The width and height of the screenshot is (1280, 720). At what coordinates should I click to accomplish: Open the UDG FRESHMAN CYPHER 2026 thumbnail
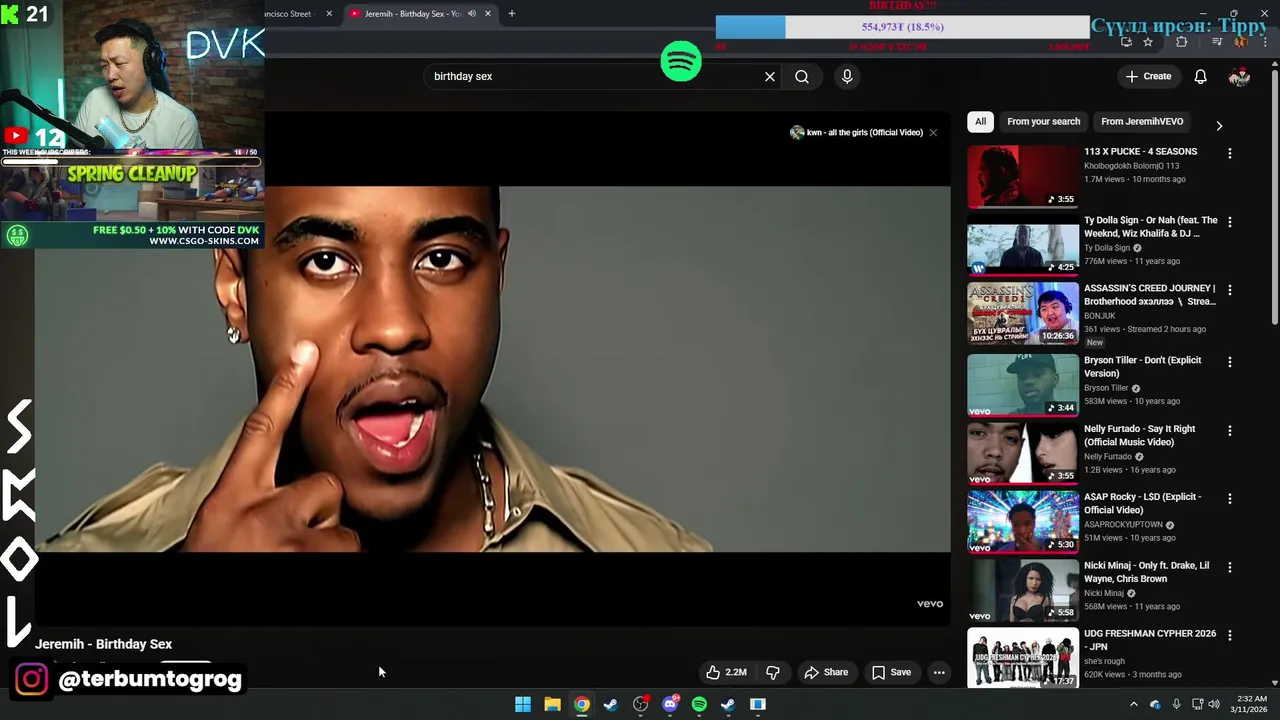pyautogui.click(x=1022, y=658)
